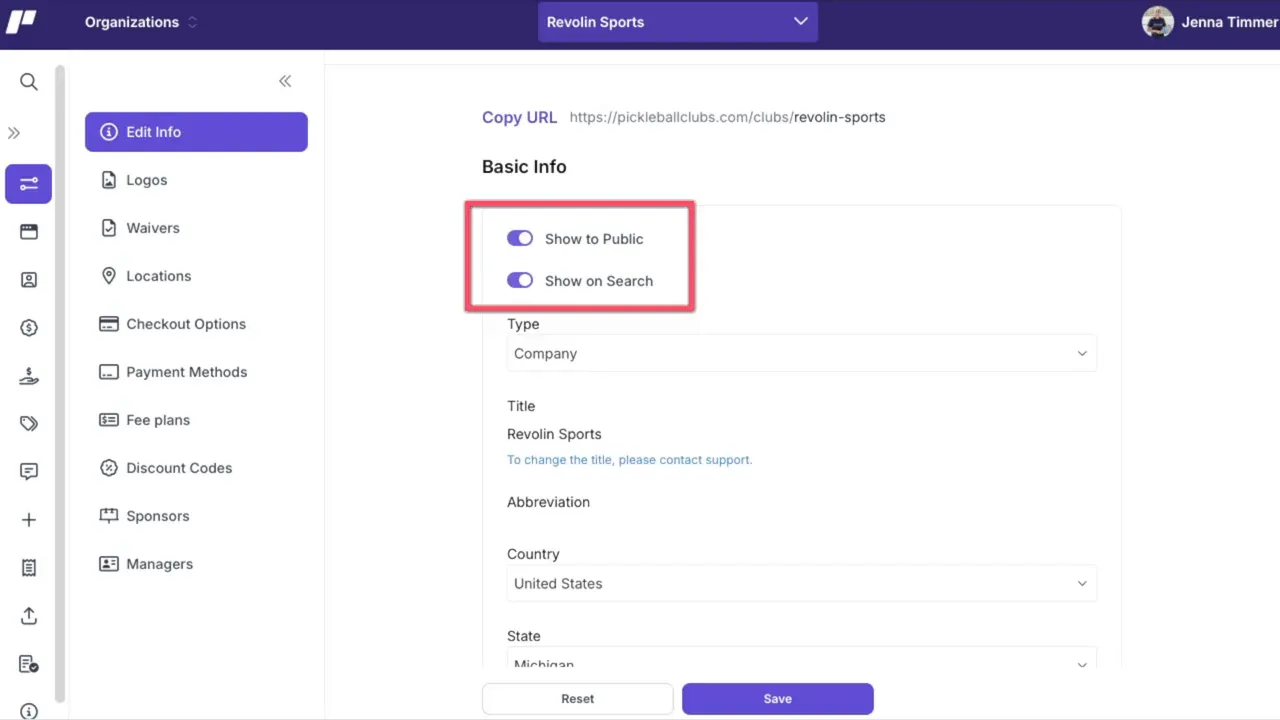Click the search magnifier icon in sidebar
1280x720 pixels.
coord(29,82)
